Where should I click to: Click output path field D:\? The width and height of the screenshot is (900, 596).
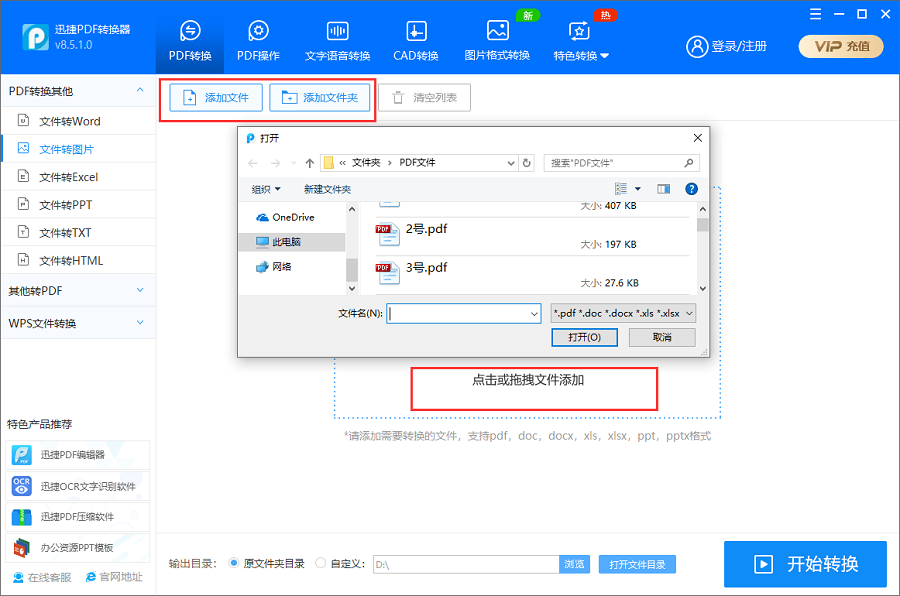466,564
